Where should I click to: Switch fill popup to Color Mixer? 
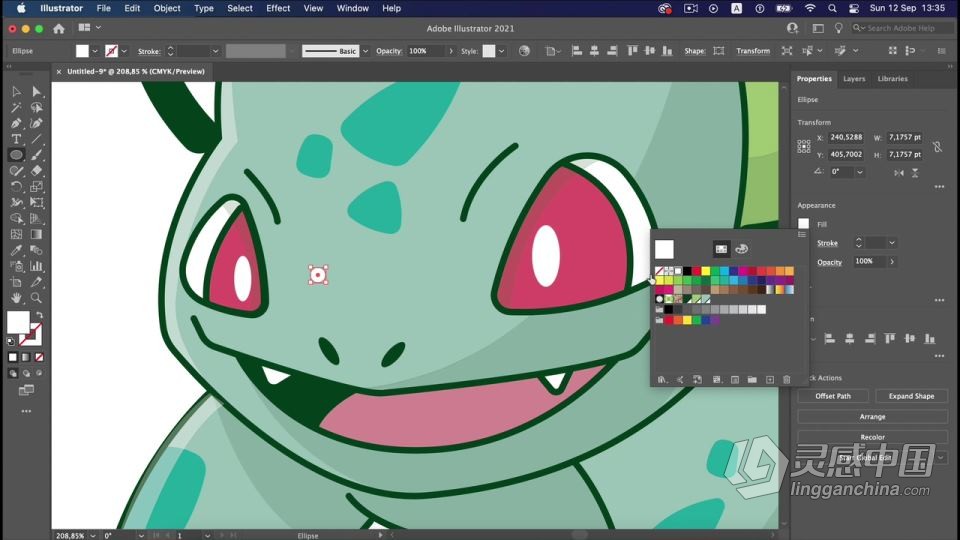point(741,249)
